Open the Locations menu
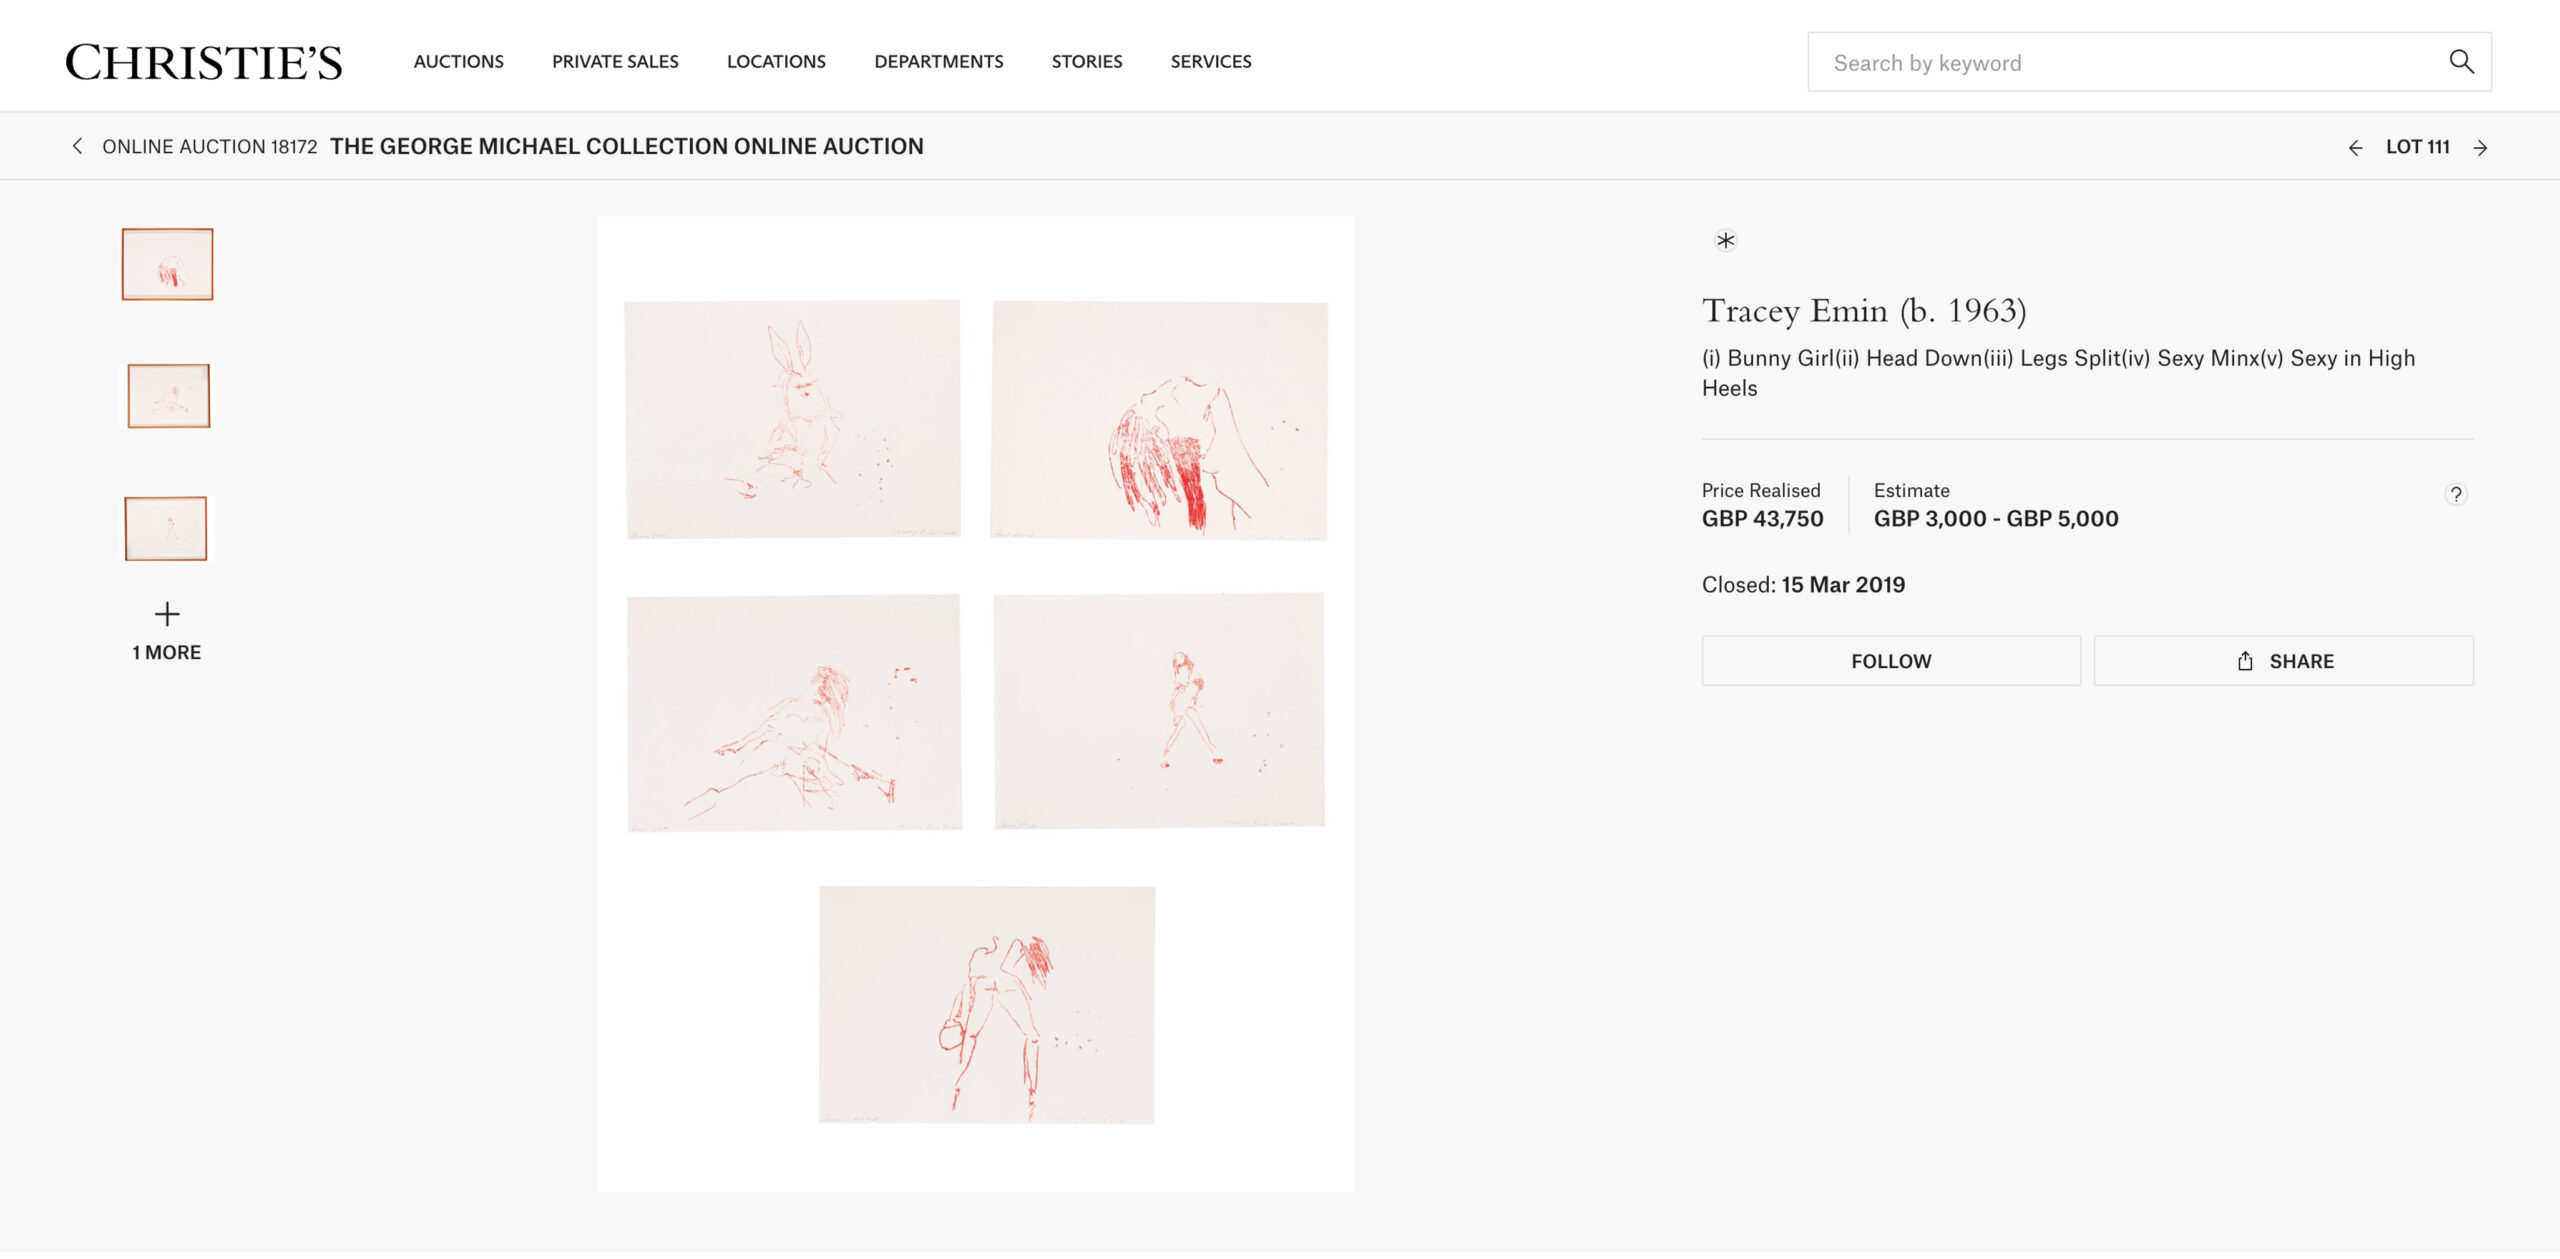 (776, 62)
